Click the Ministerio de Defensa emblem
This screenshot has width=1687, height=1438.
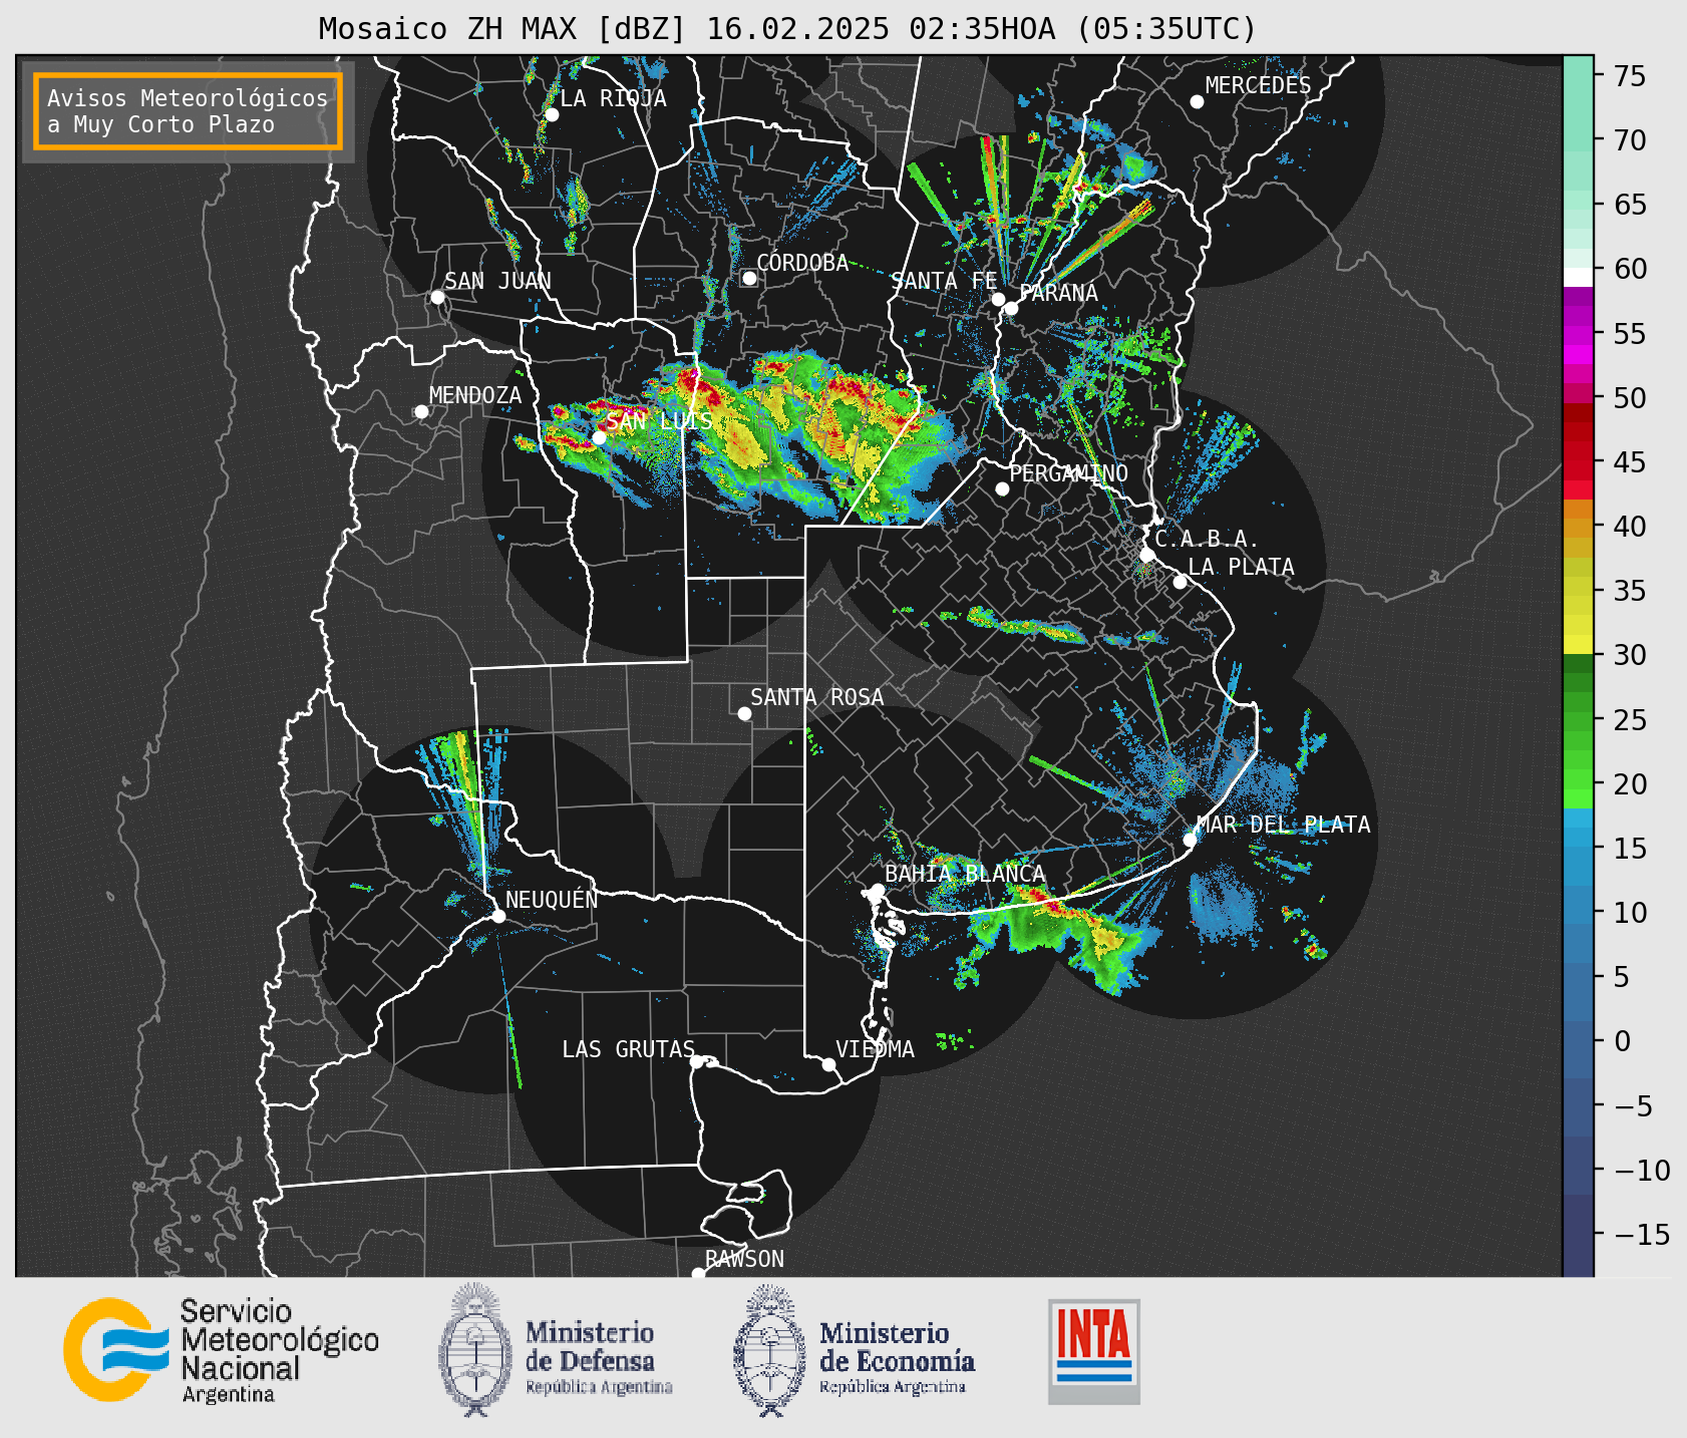pyautogui.click(x=474, y=1349)
